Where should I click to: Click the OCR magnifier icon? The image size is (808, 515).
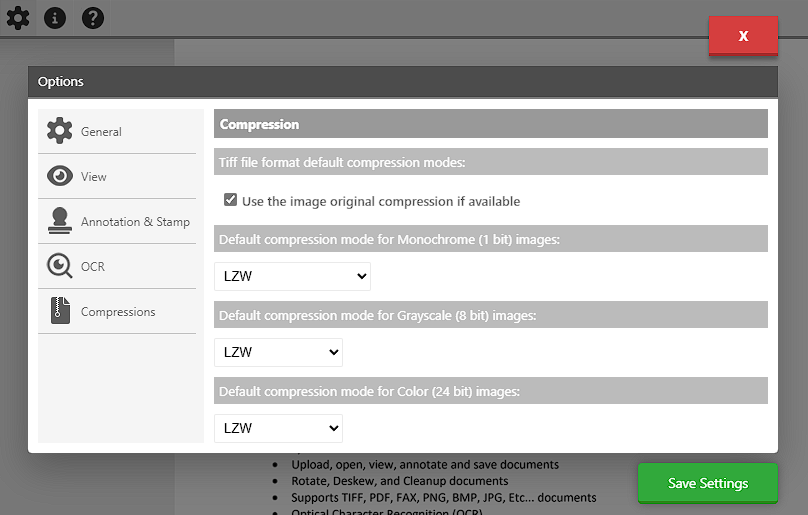60,267
